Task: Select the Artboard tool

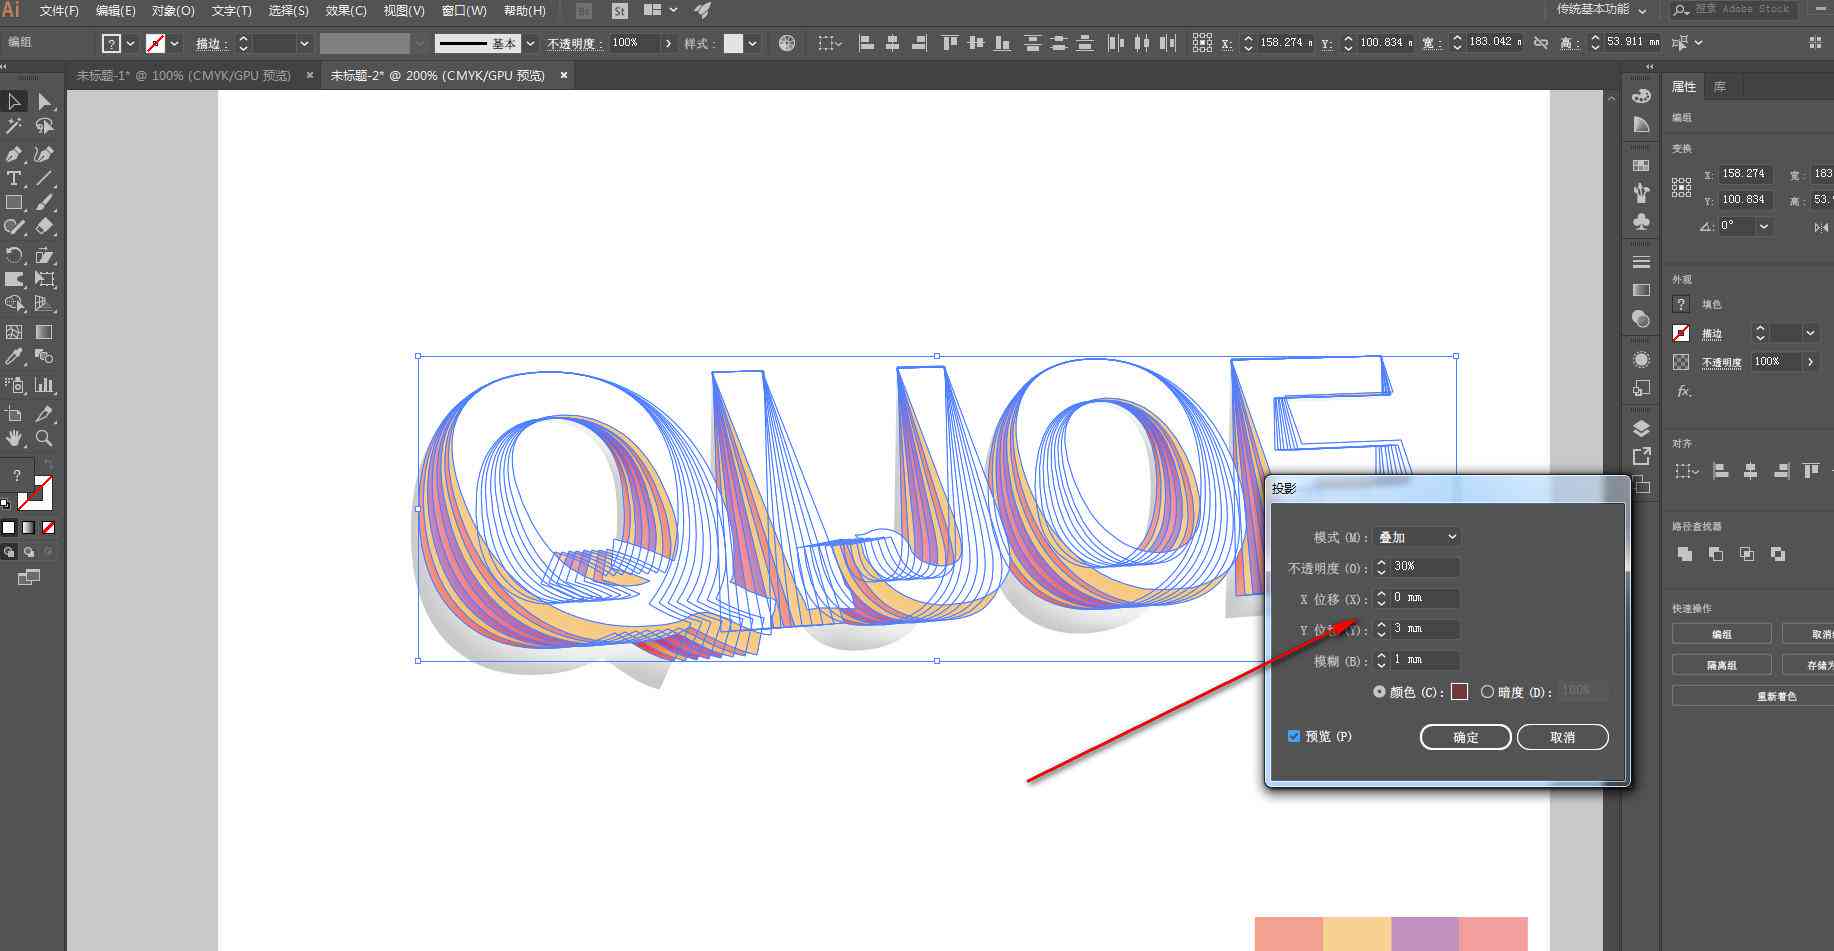Action: 14,414
